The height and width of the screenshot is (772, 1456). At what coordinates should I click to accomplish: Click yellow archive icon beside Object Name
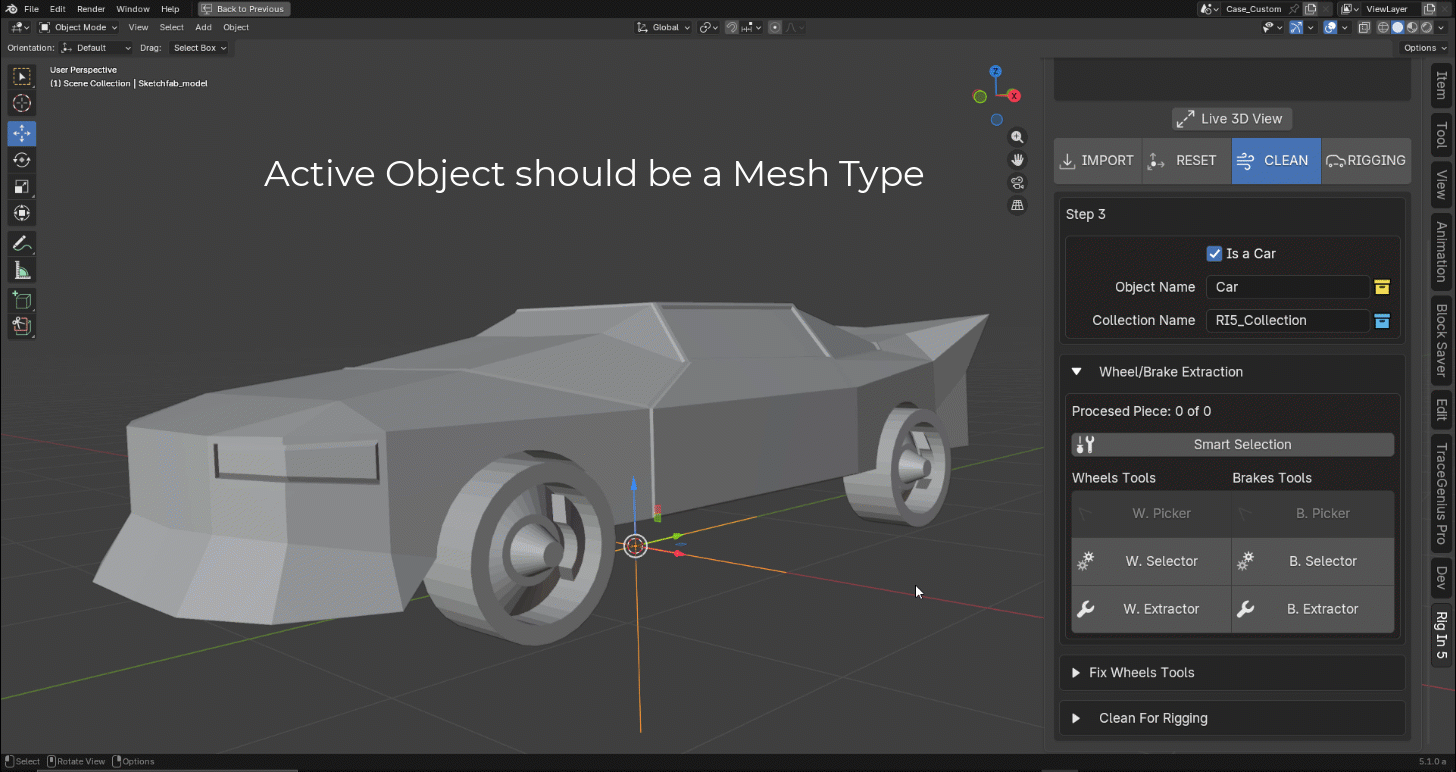tap(1382, 287)
